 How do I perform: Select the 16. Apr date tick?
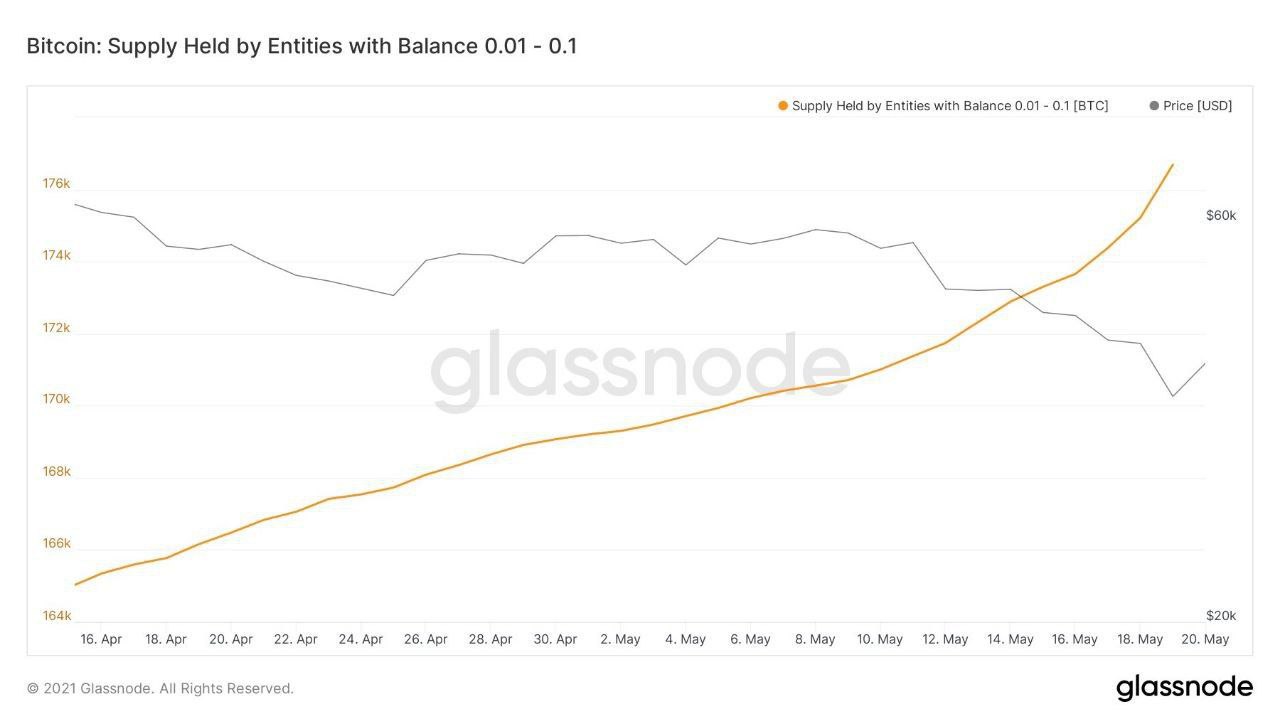[101, 639]
